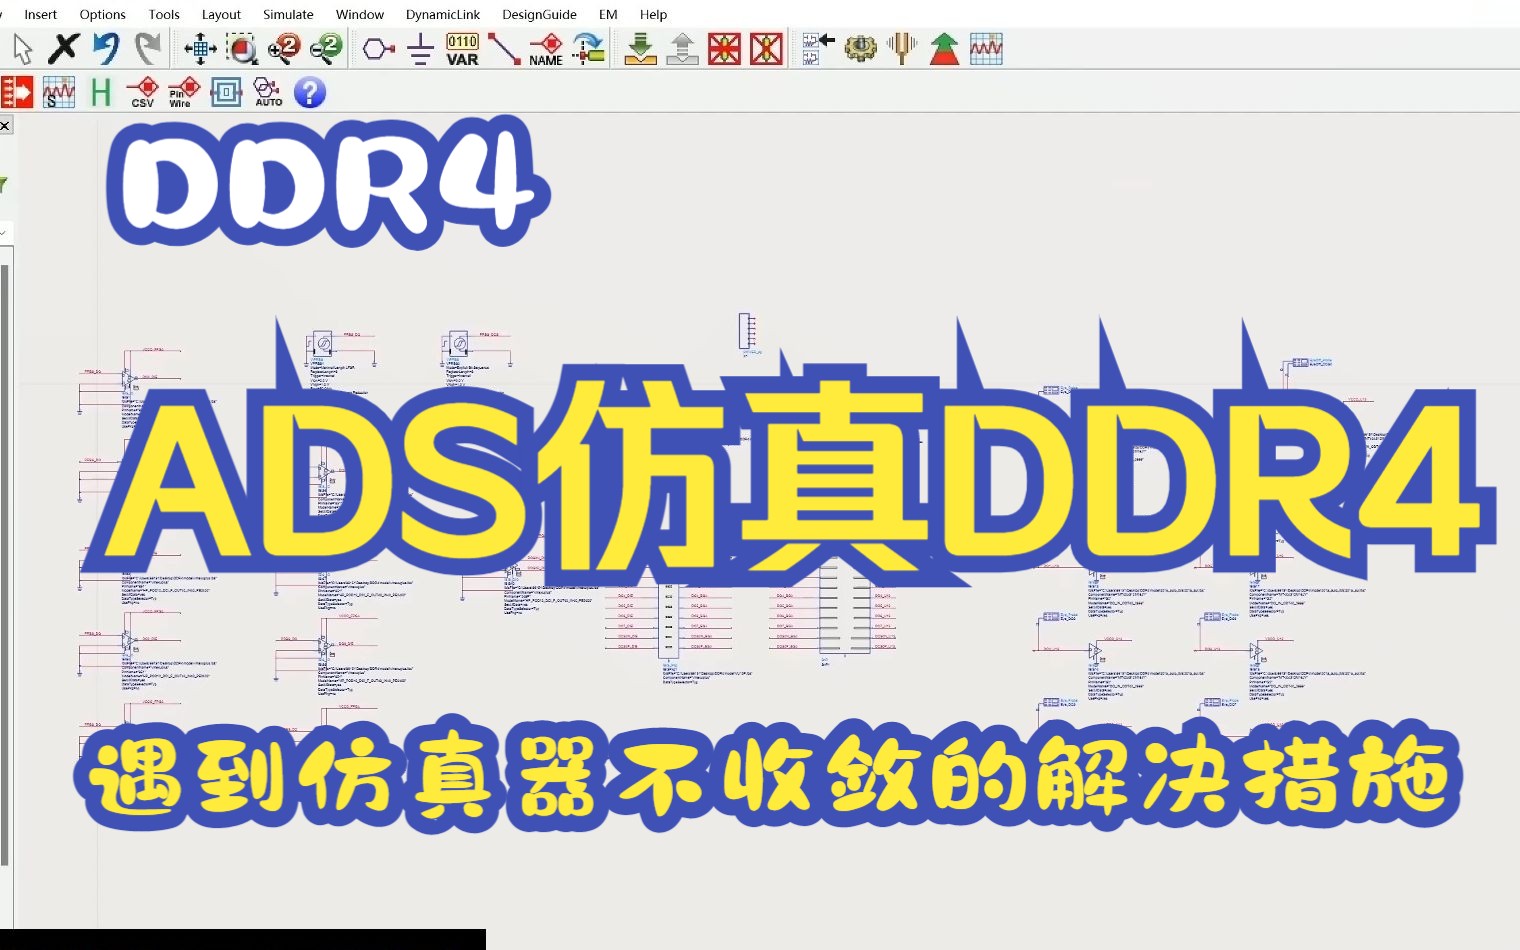Insert a wire/pin NAME label
Image resolution: width=1520 pixels, height=950 pixels.
pos(545,47)
